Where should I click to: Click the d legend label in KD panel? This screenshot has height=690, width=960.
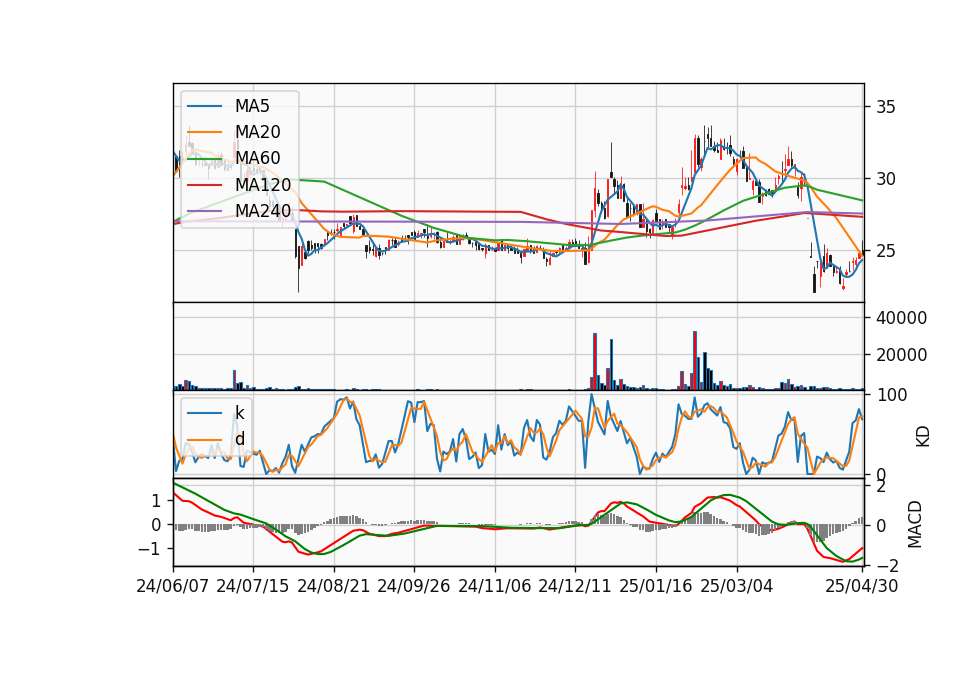[x=240, y=439]
